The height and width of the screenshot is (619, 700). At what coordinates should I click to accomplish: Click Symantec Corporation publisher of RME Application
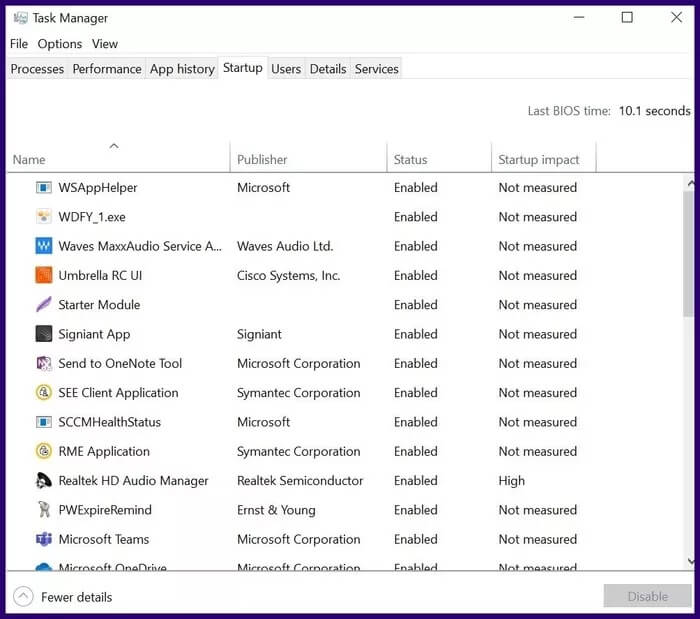(299, 451)
